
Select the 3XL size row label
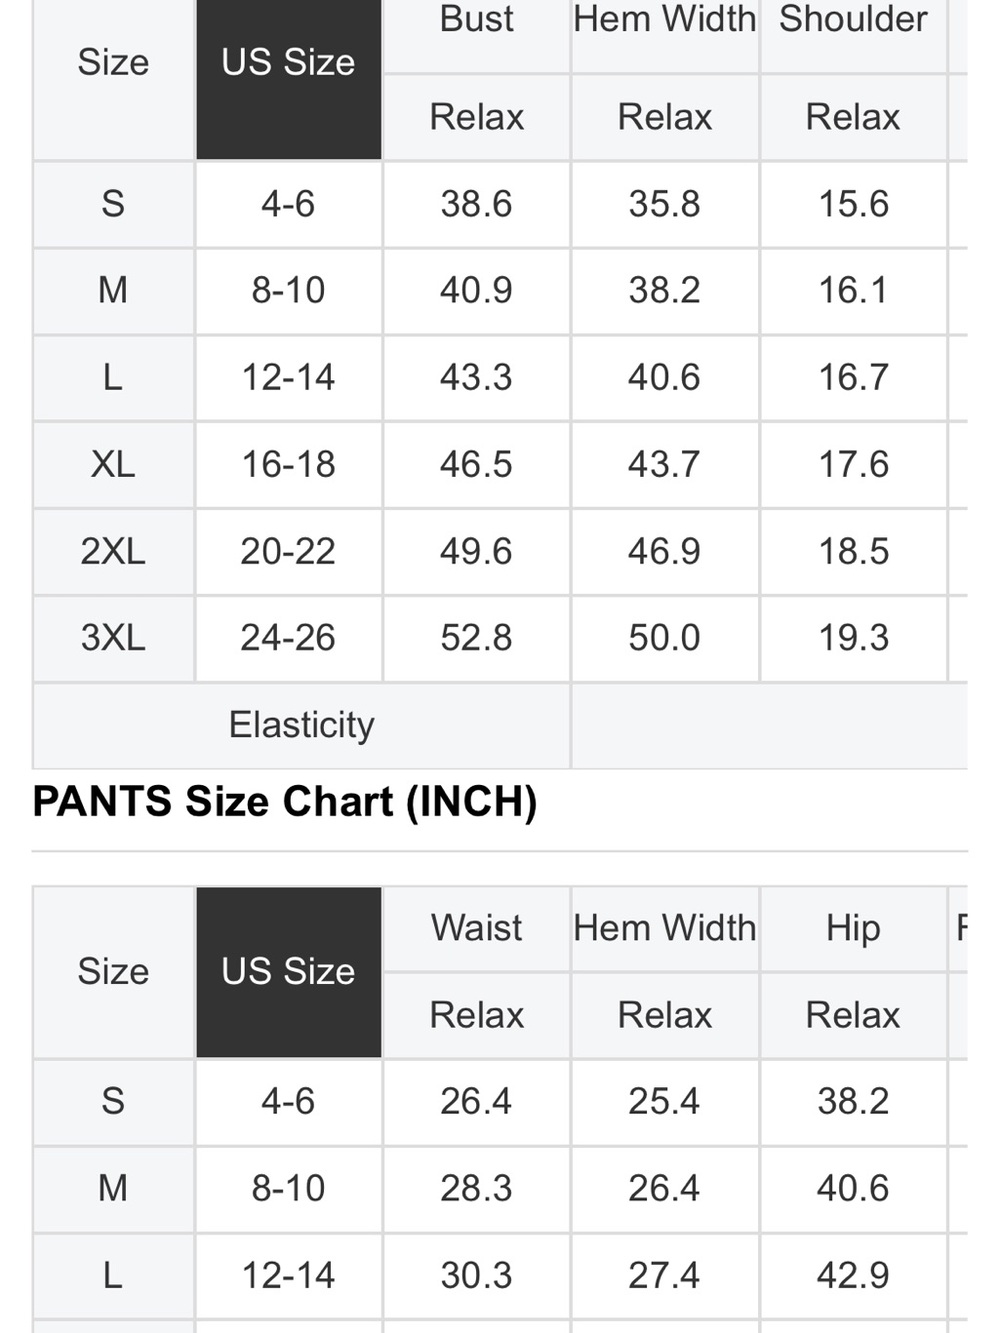[x=113, y=638]
